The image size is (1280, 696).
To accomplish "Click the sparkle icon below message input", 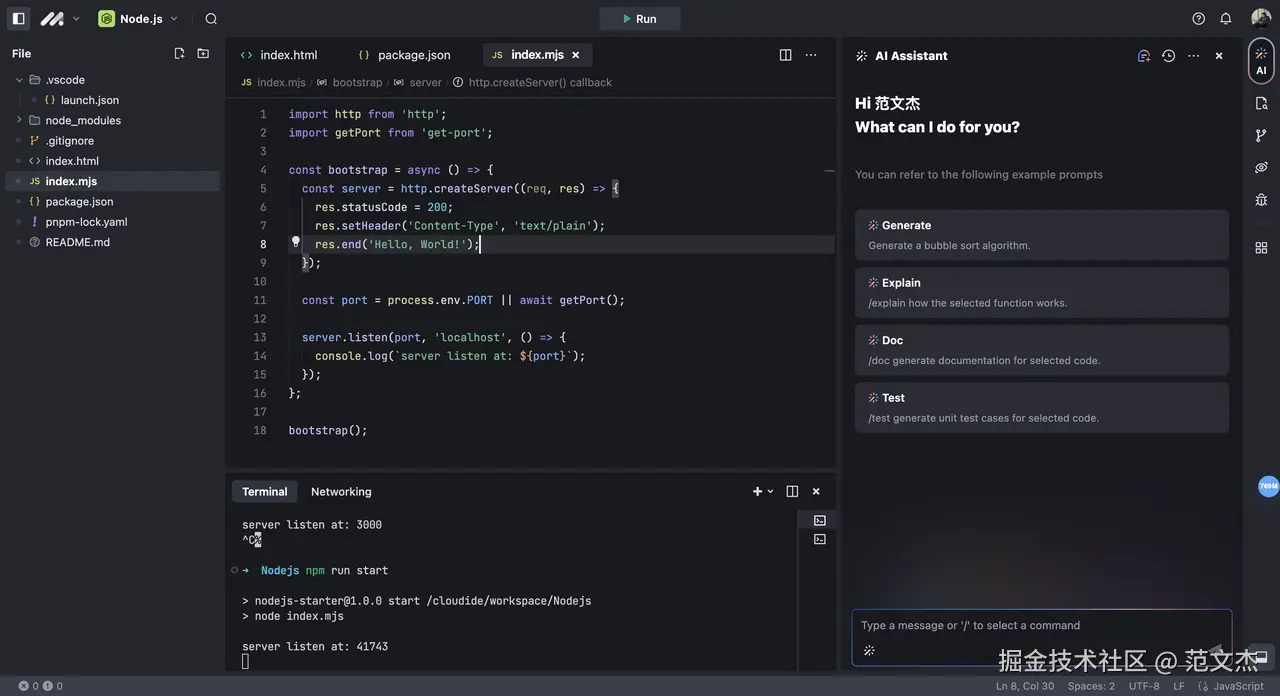I will [869, 650].
